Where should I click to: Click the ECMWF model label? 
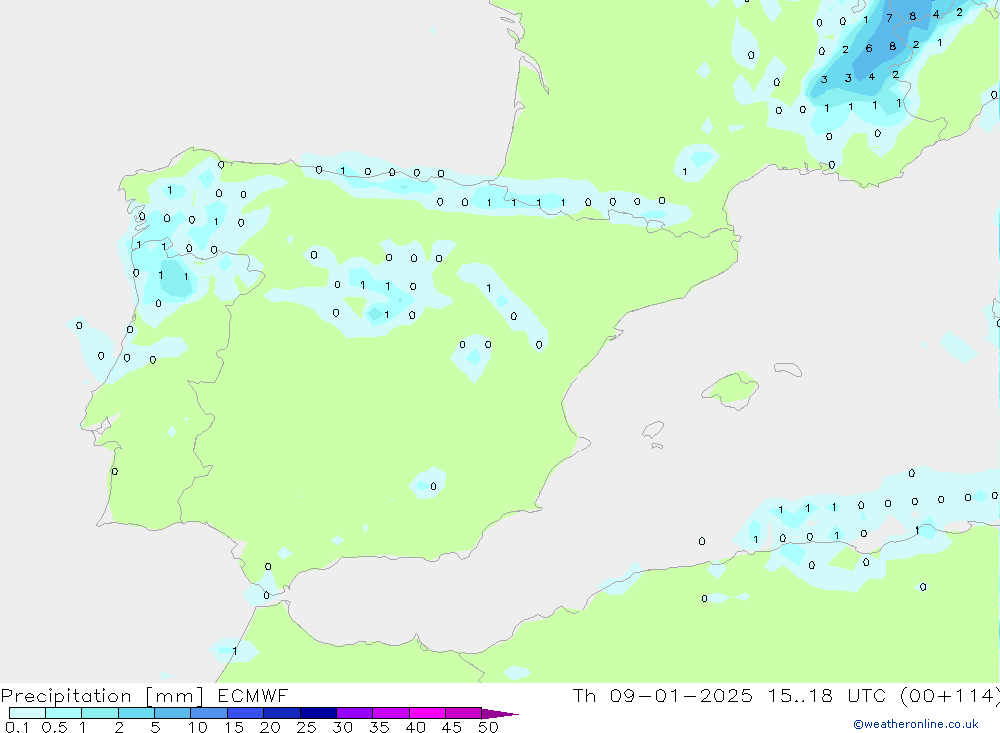[252, 696]
